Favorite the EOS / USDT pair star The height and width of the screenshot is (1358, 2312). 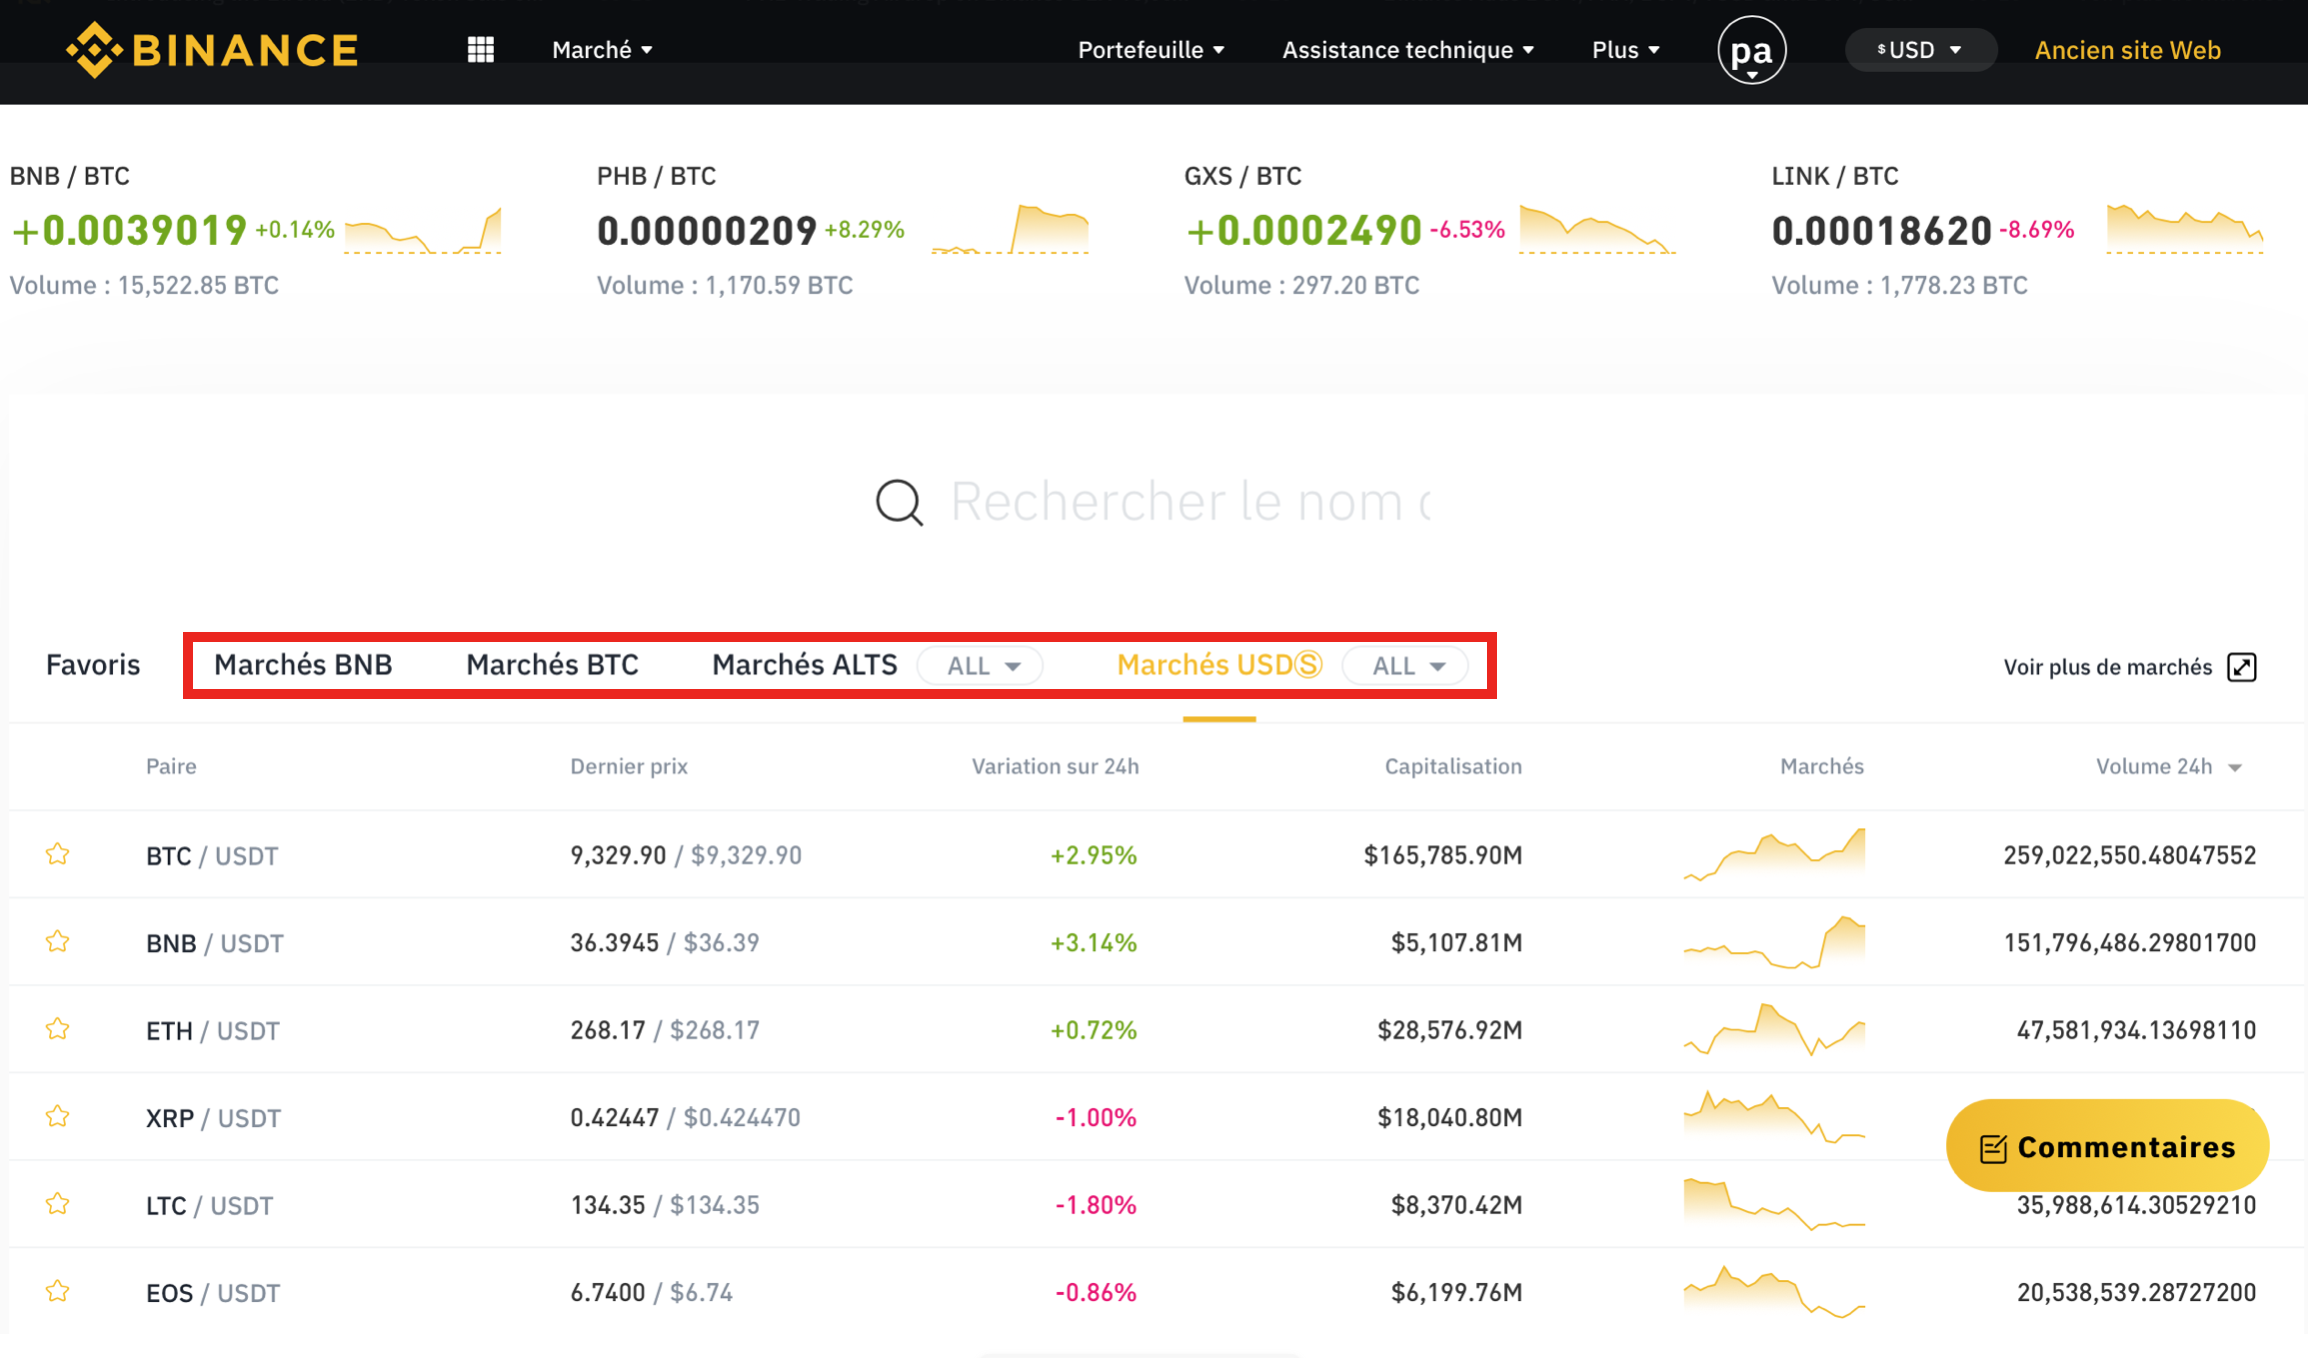pyautogui.click(x=57, y=1291)
